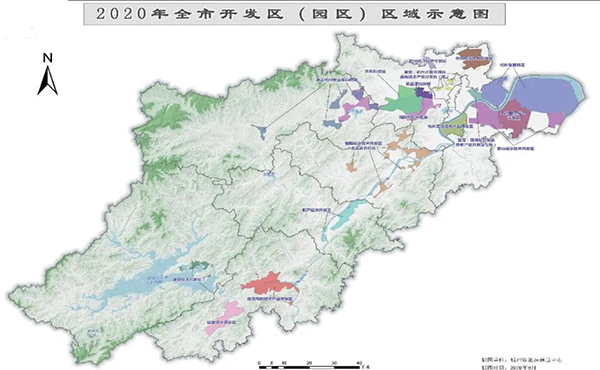Select the crimson zone south of the river bend
The width and height of the screenshot is (600, 370).
514,117
